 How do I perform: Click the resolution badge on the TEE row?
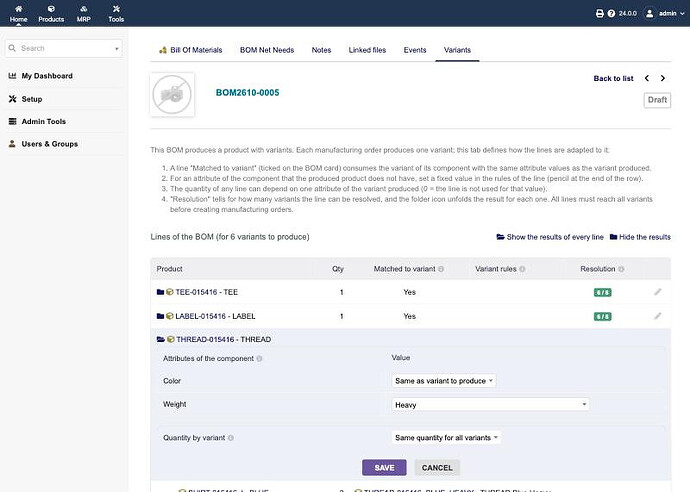pyautogui.click(x=602, y=293)
